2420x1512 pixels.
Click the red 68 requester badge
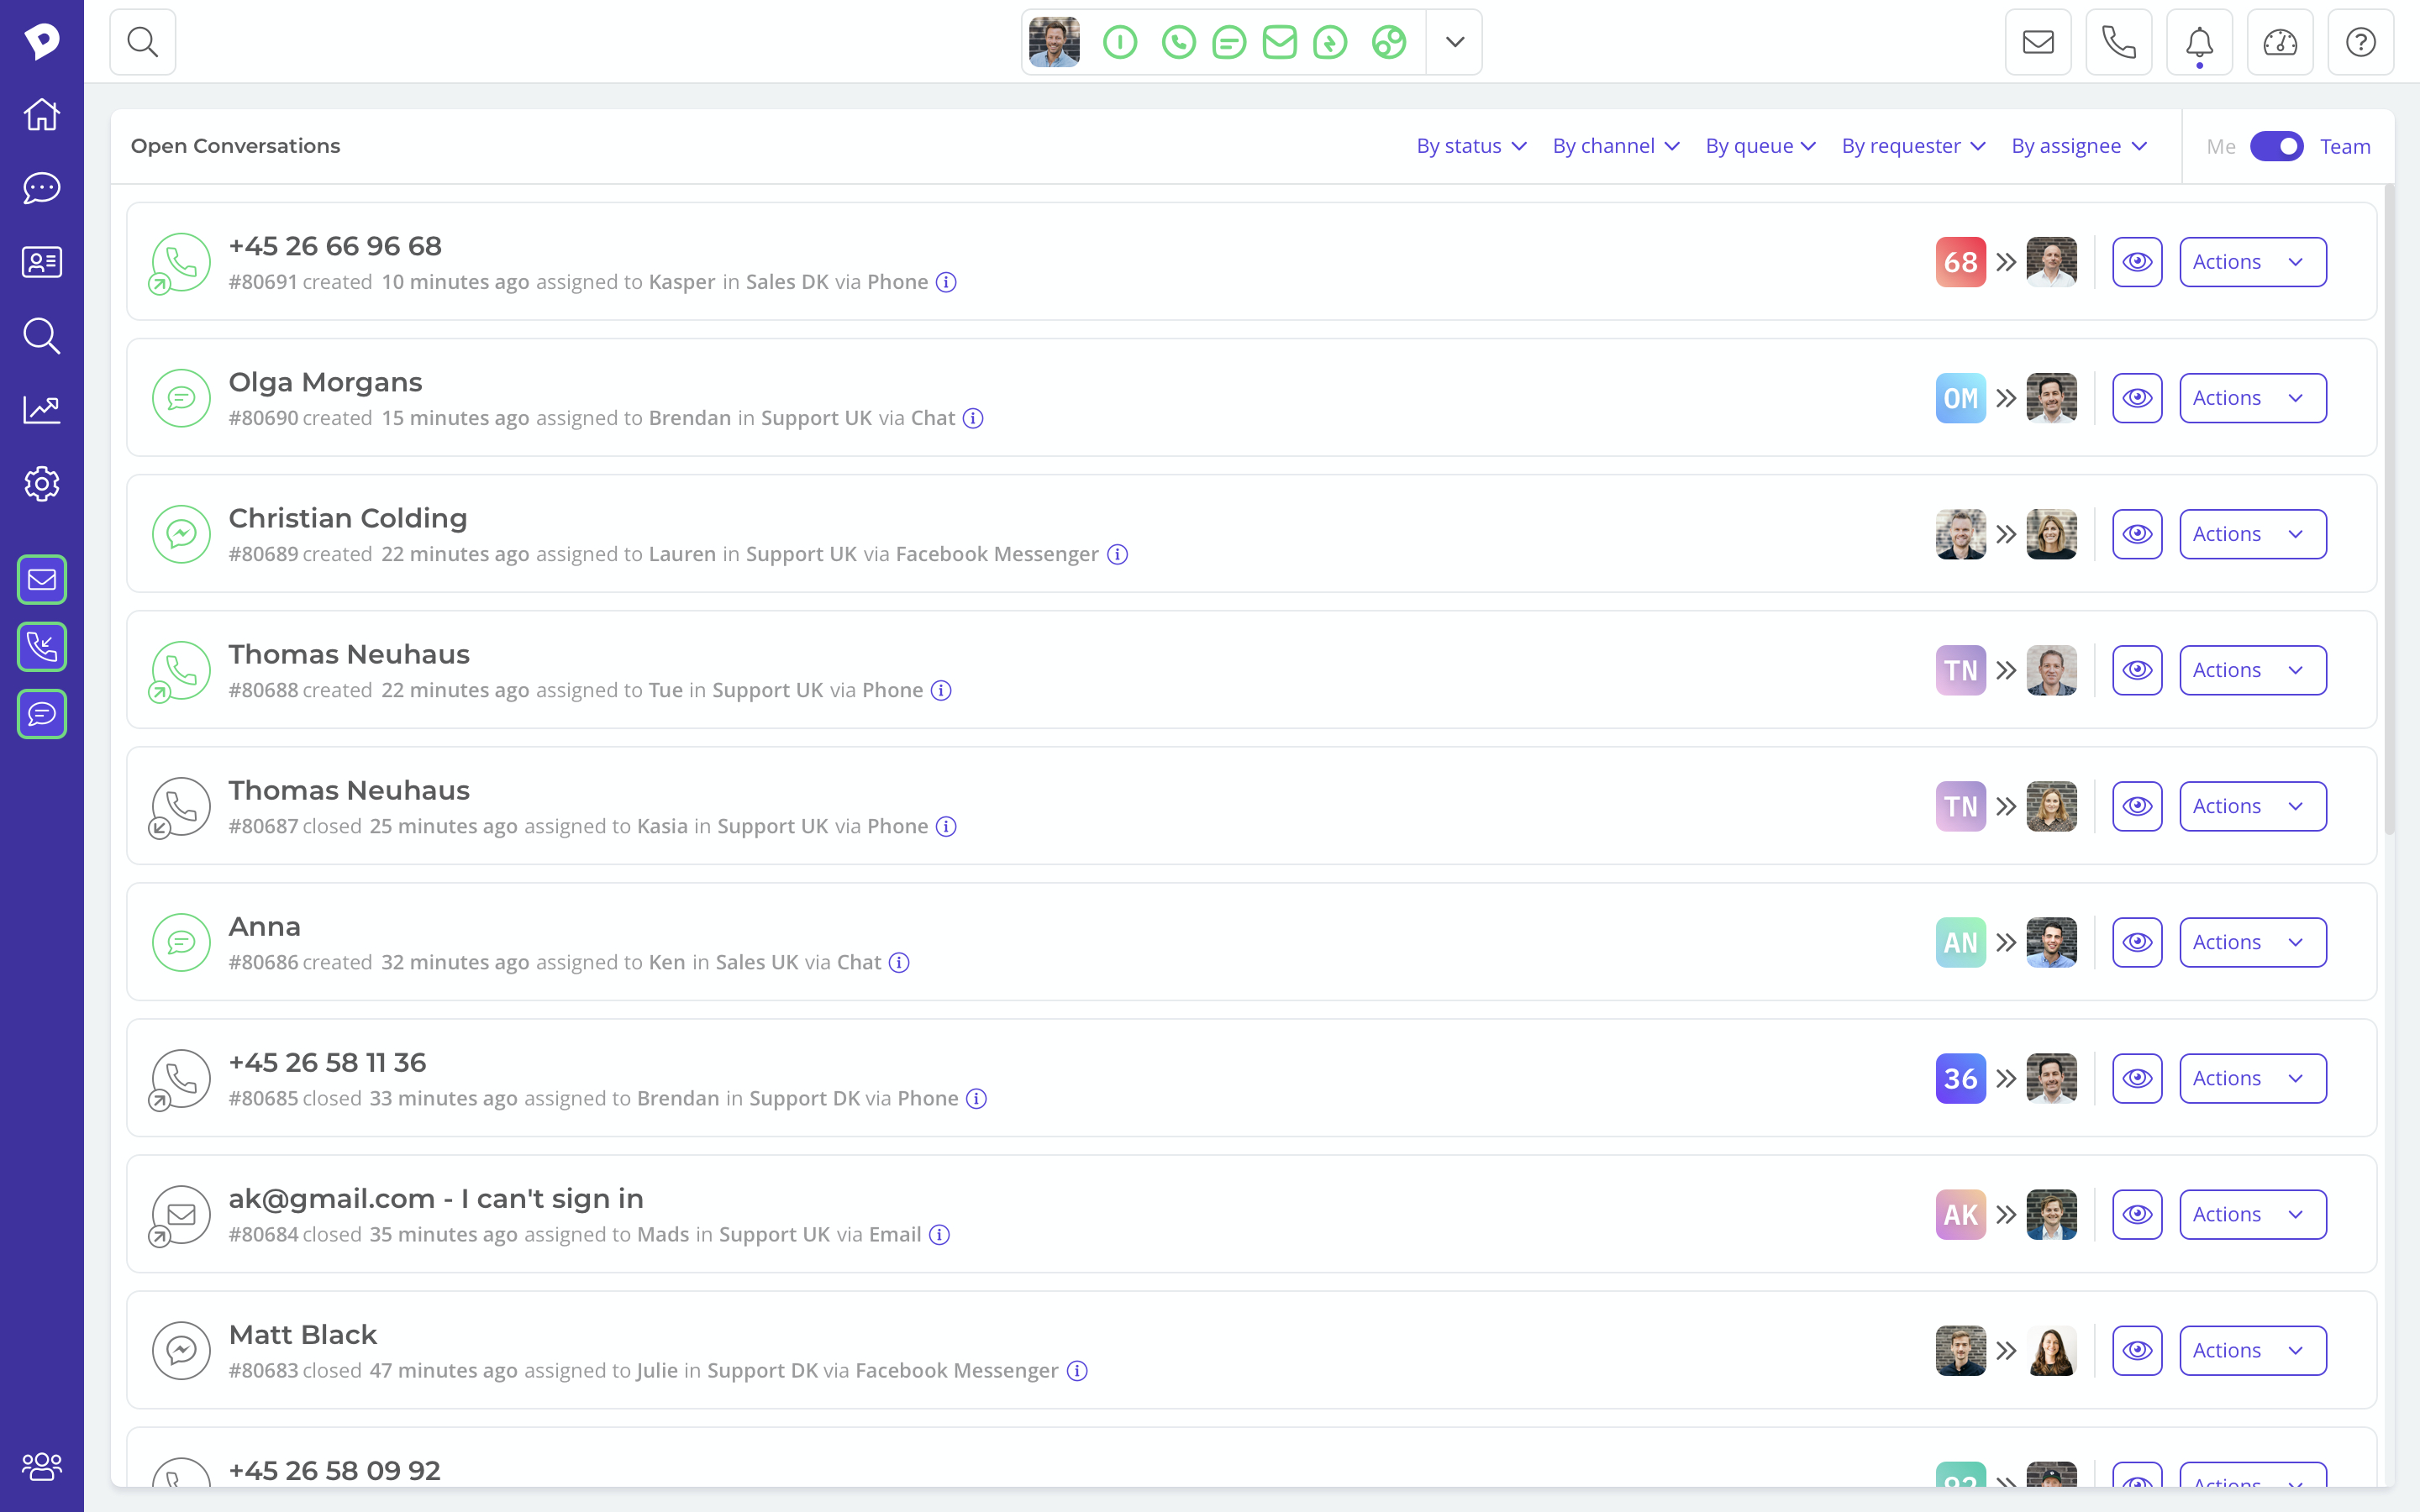1960,262
